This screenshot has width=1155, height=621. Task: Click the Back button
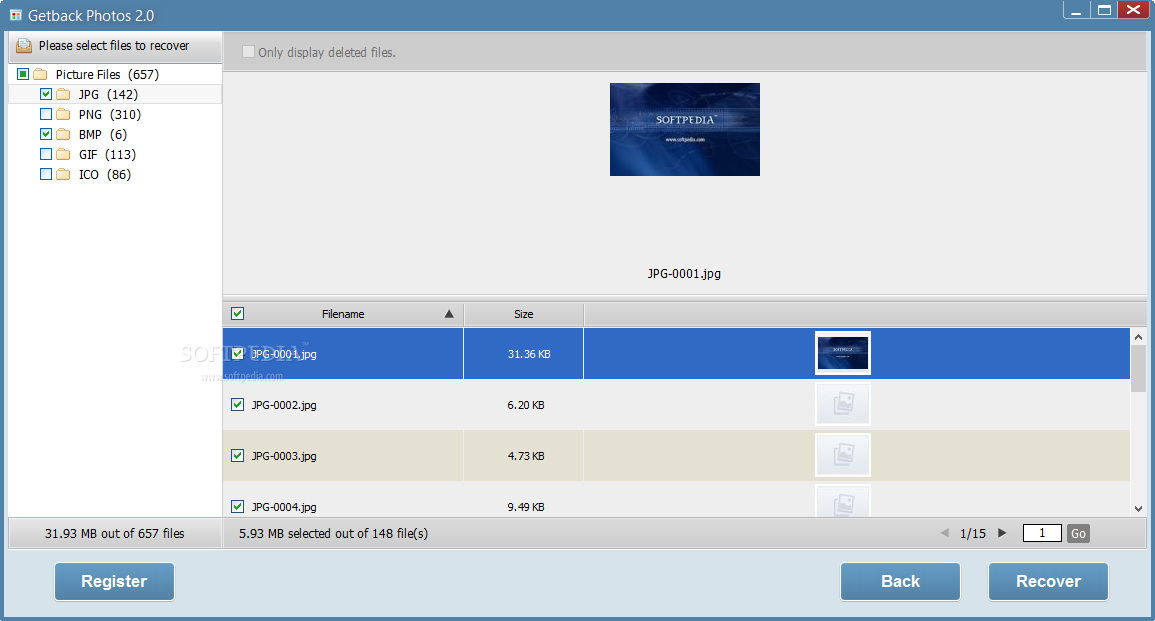(x=900, y=581)
